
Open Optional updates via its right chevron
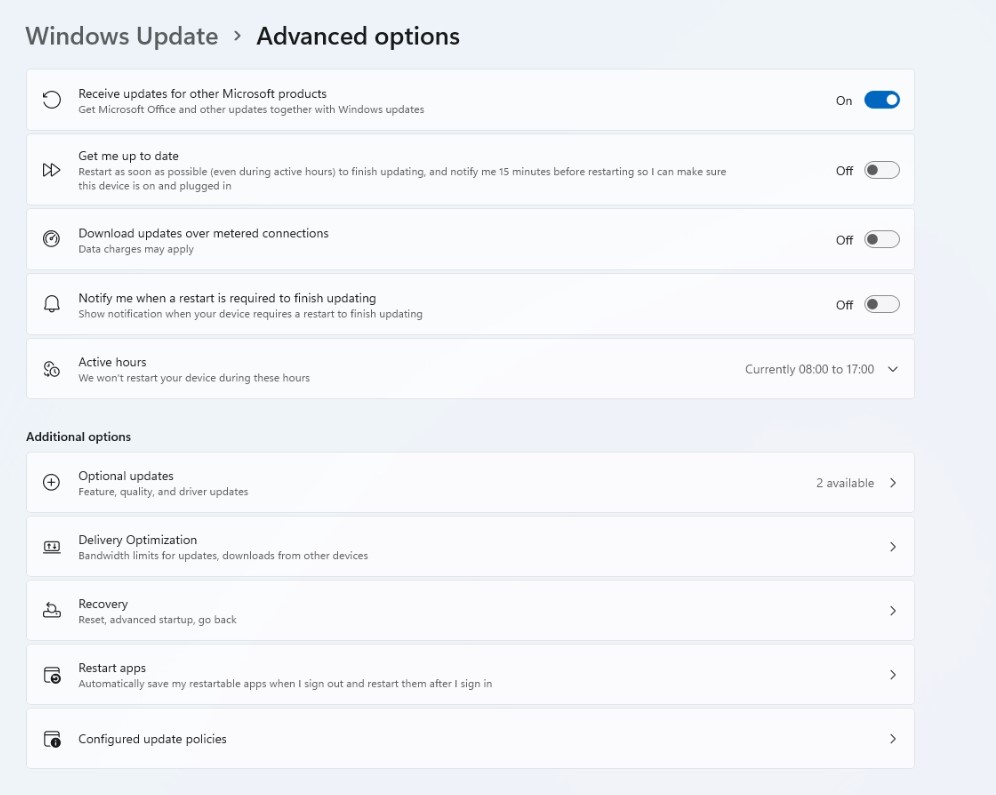[893, 483]
